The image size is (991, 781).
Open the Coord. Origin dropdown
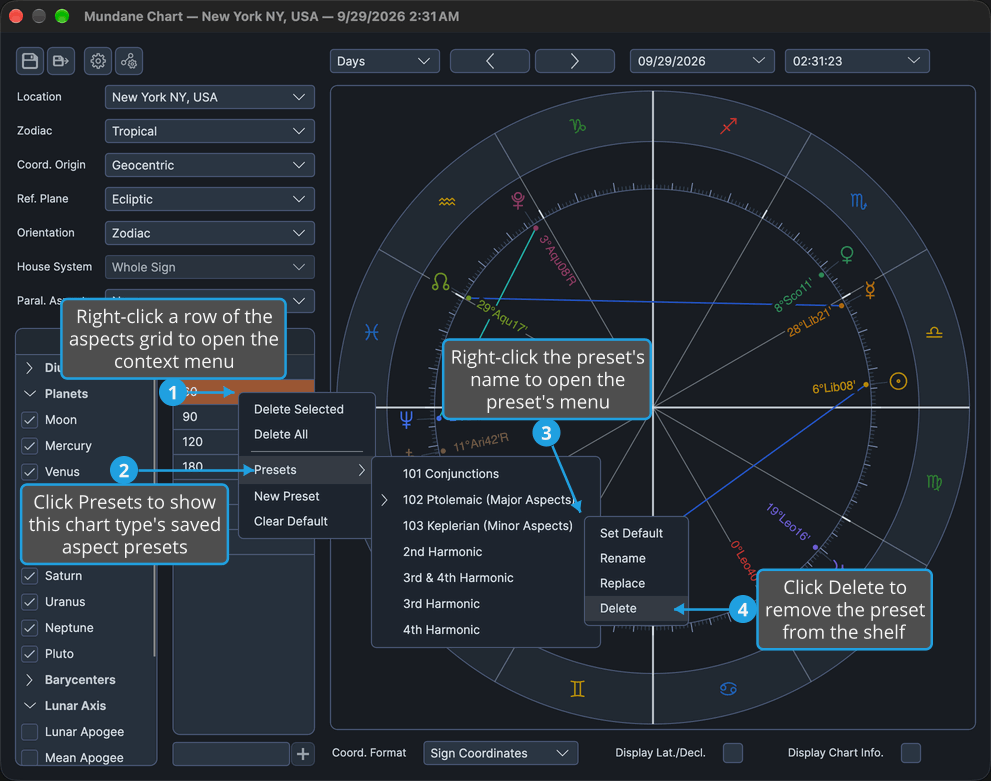[210, 166]
